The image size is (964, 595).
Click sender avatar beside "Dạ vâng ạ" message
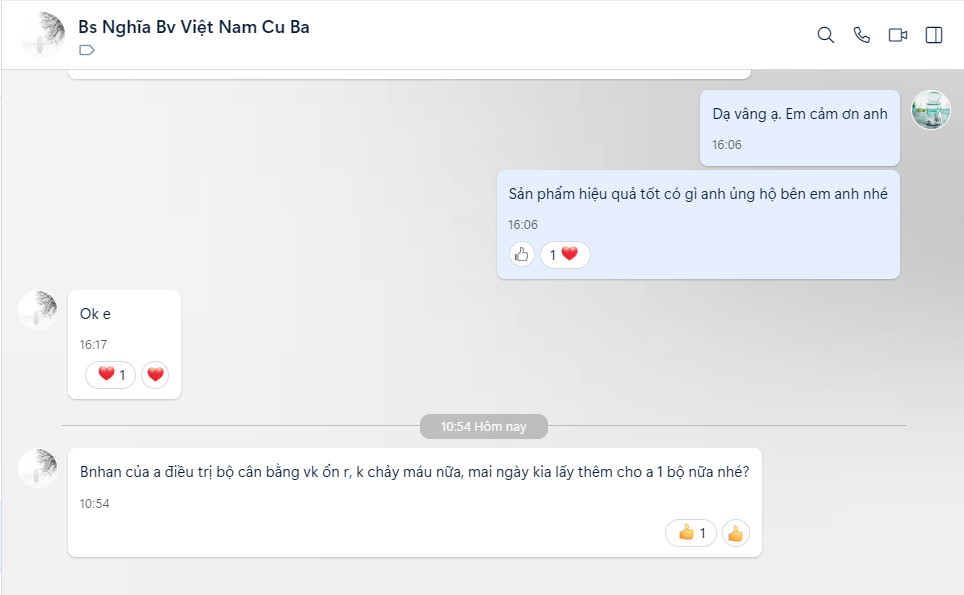point(931,110)
